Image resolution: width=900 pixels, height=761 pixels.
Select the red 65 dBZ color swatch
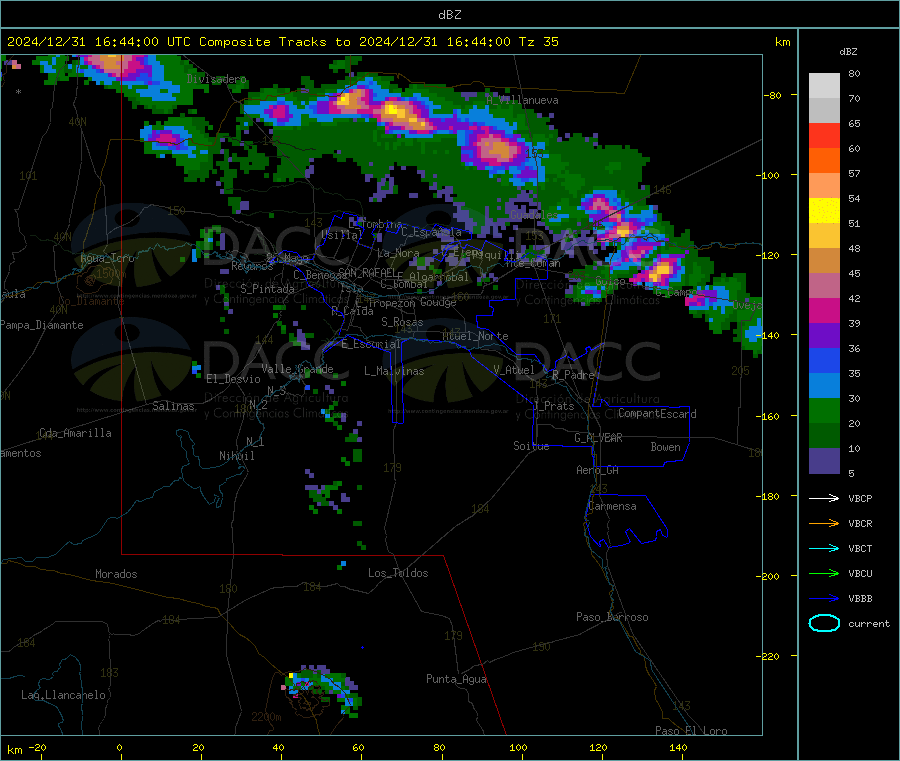(824, 135)
